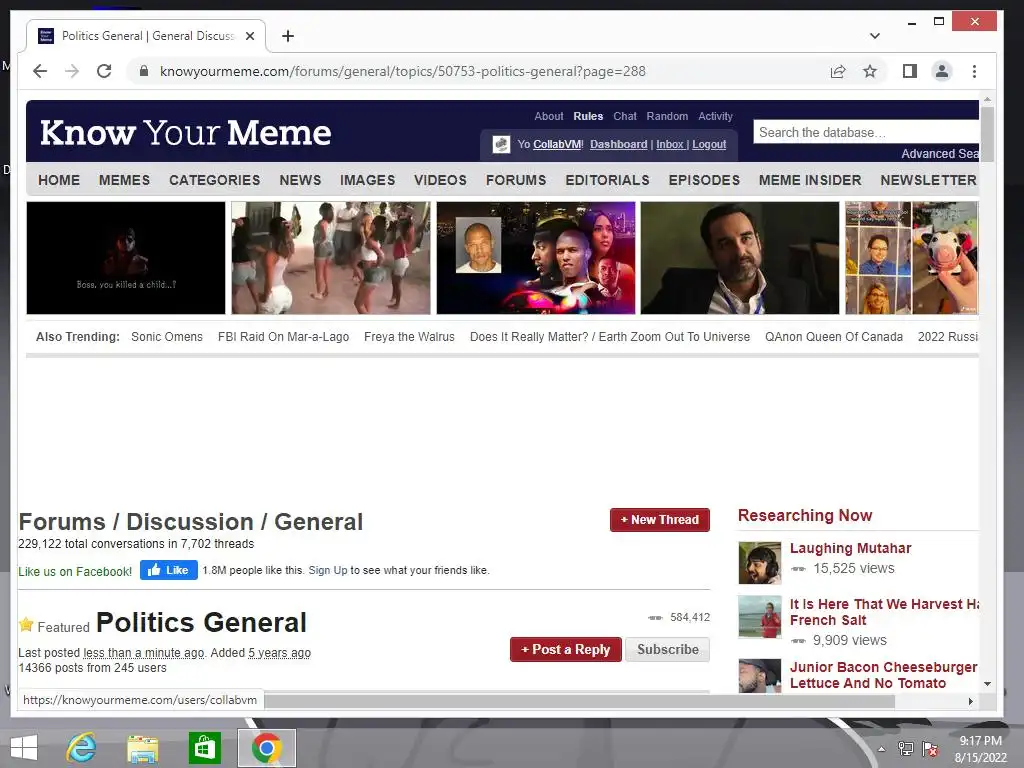Screen dimensions: 1024x768
Task: Click the horizontal scrollbar right arrow
Action: click(x=970, y=701)
